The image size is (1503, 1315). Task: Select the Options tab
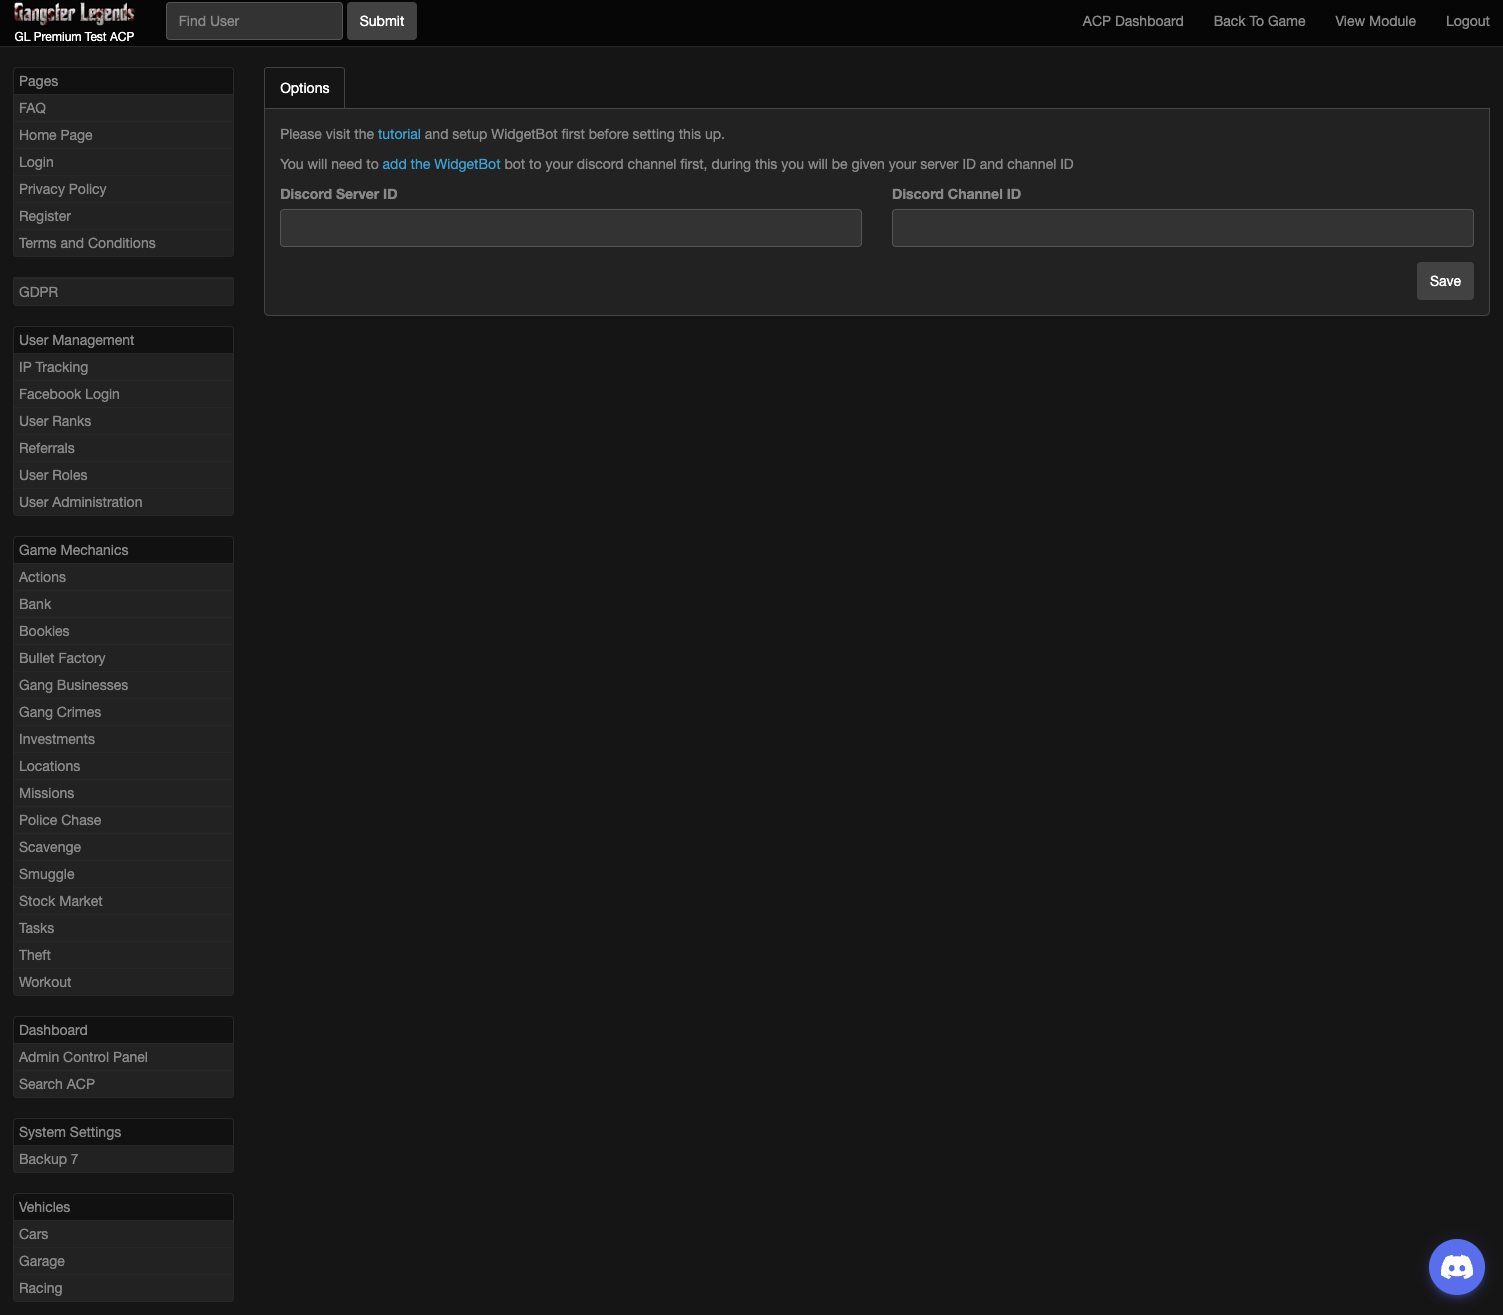coord(304,88)
